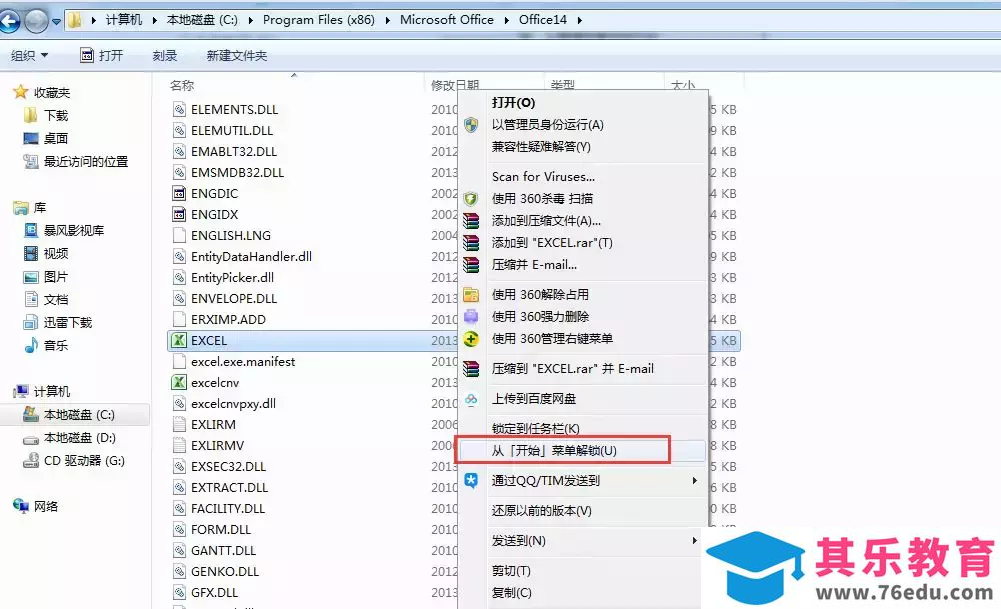Select the EMABLT32.DLL file
Viewport: 1001px width, 609px height.
point(234,151)
